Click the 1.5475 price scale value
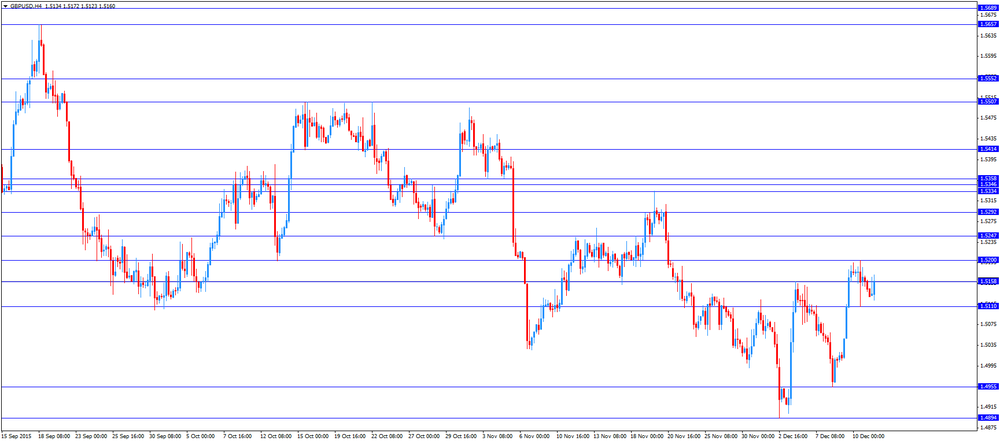This screenshot has width=1000, height=441. 989,117
